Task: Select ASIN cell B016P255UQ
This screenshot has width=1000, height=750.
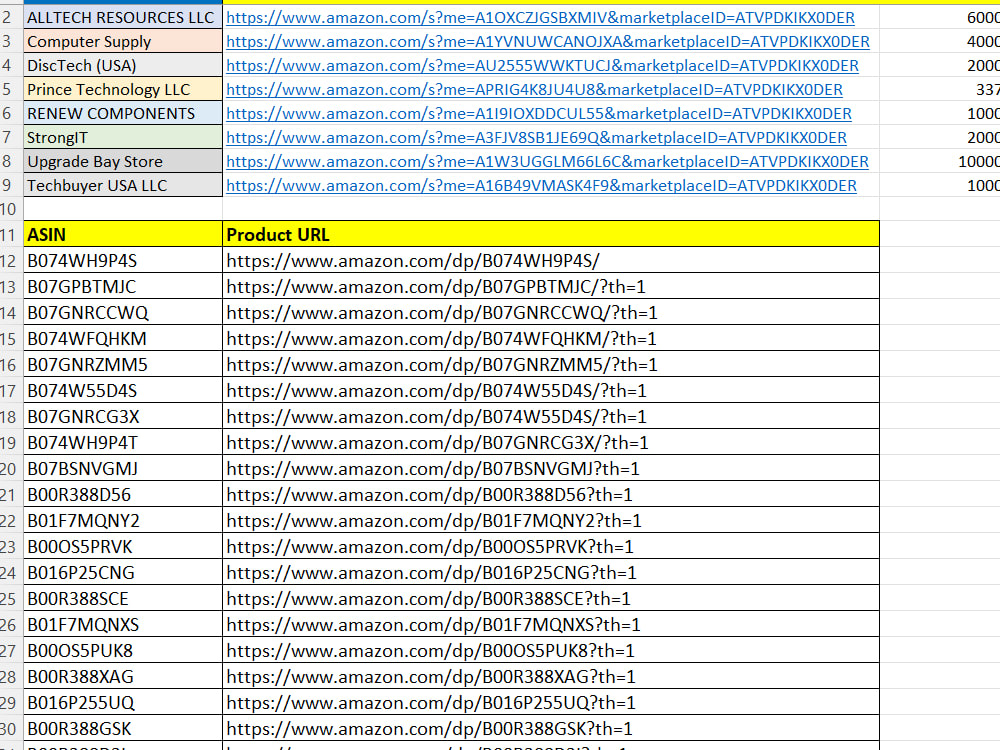Action: click(x=123, y=703)
